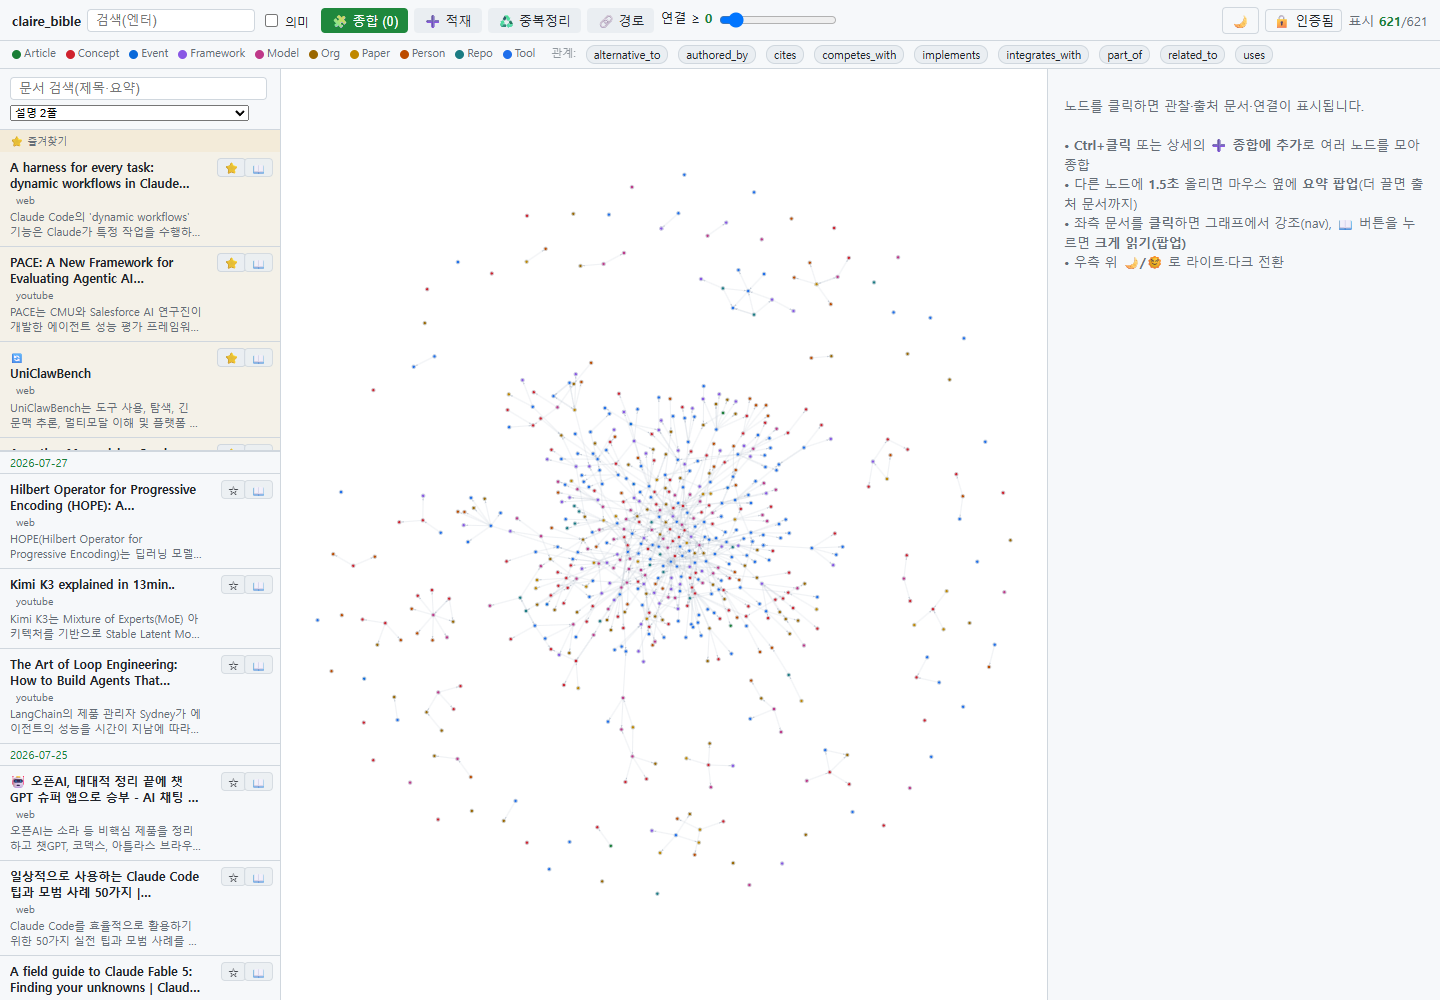Image resolution: width=1440 pixels, height=1000 pixels.
Task: Toggle the authored_by relation filter
Action: coord(717,55)
